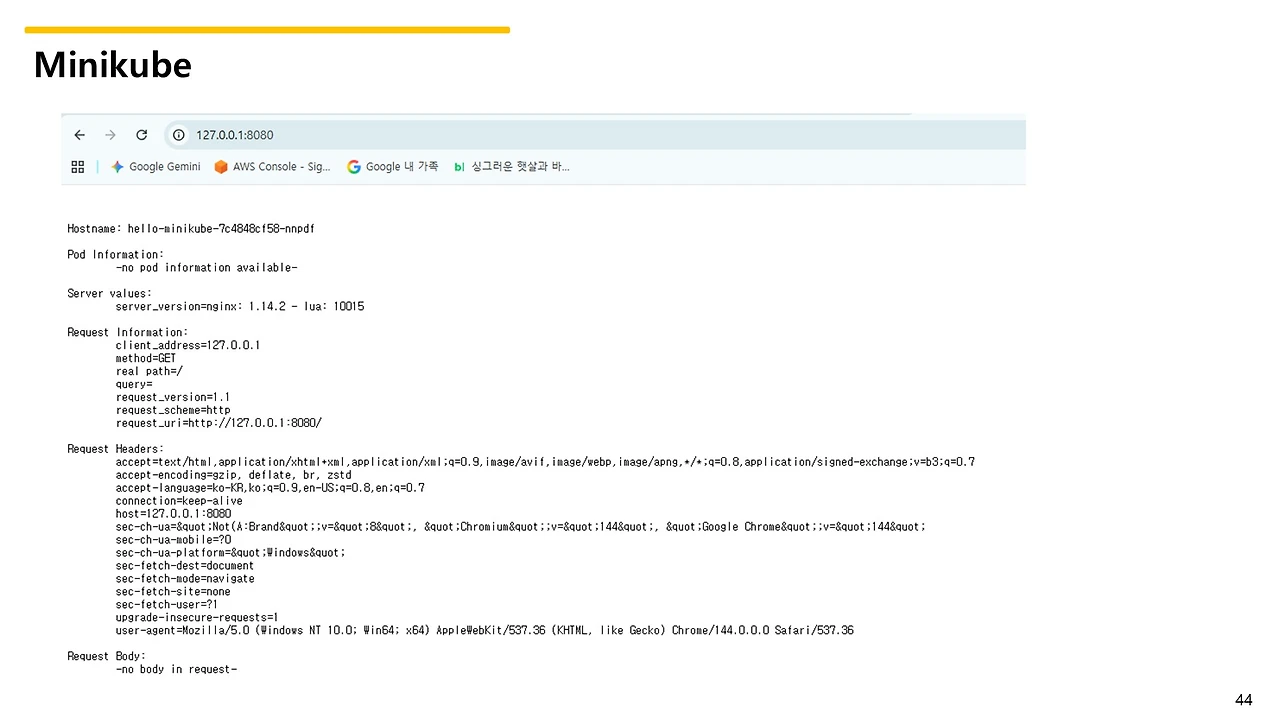Click the sec-fetch-user=?1 line

(167, 606)
